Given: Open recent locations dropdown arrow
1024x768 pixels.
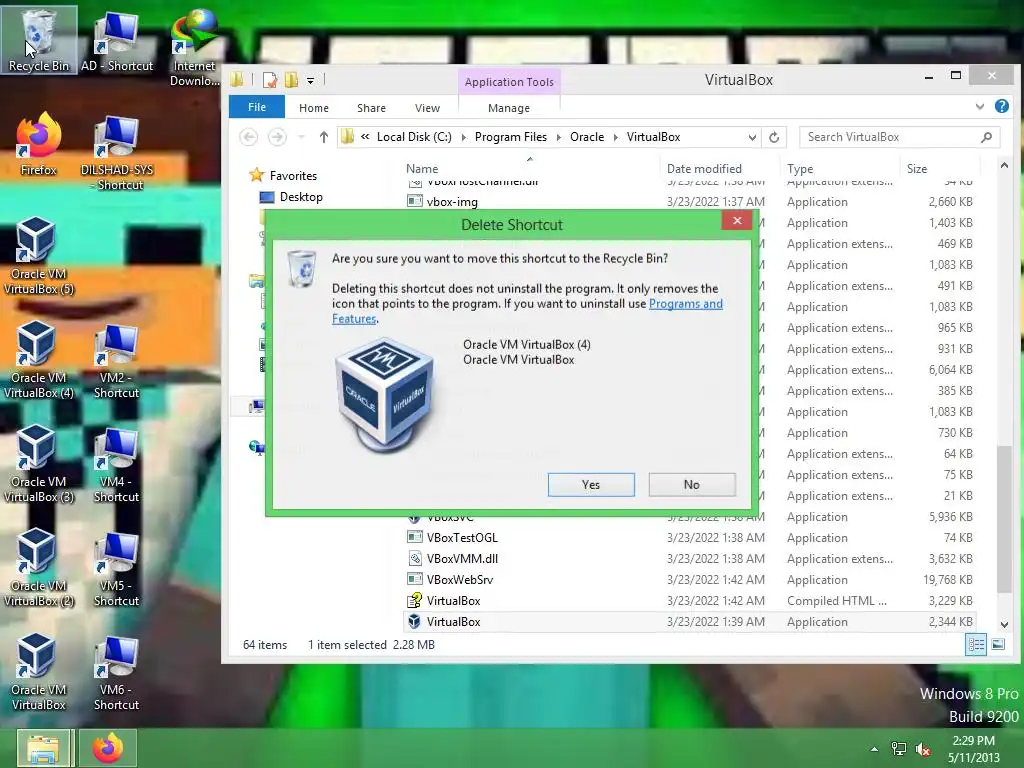Looking at the screenshot, I should [x=301, y=137].
